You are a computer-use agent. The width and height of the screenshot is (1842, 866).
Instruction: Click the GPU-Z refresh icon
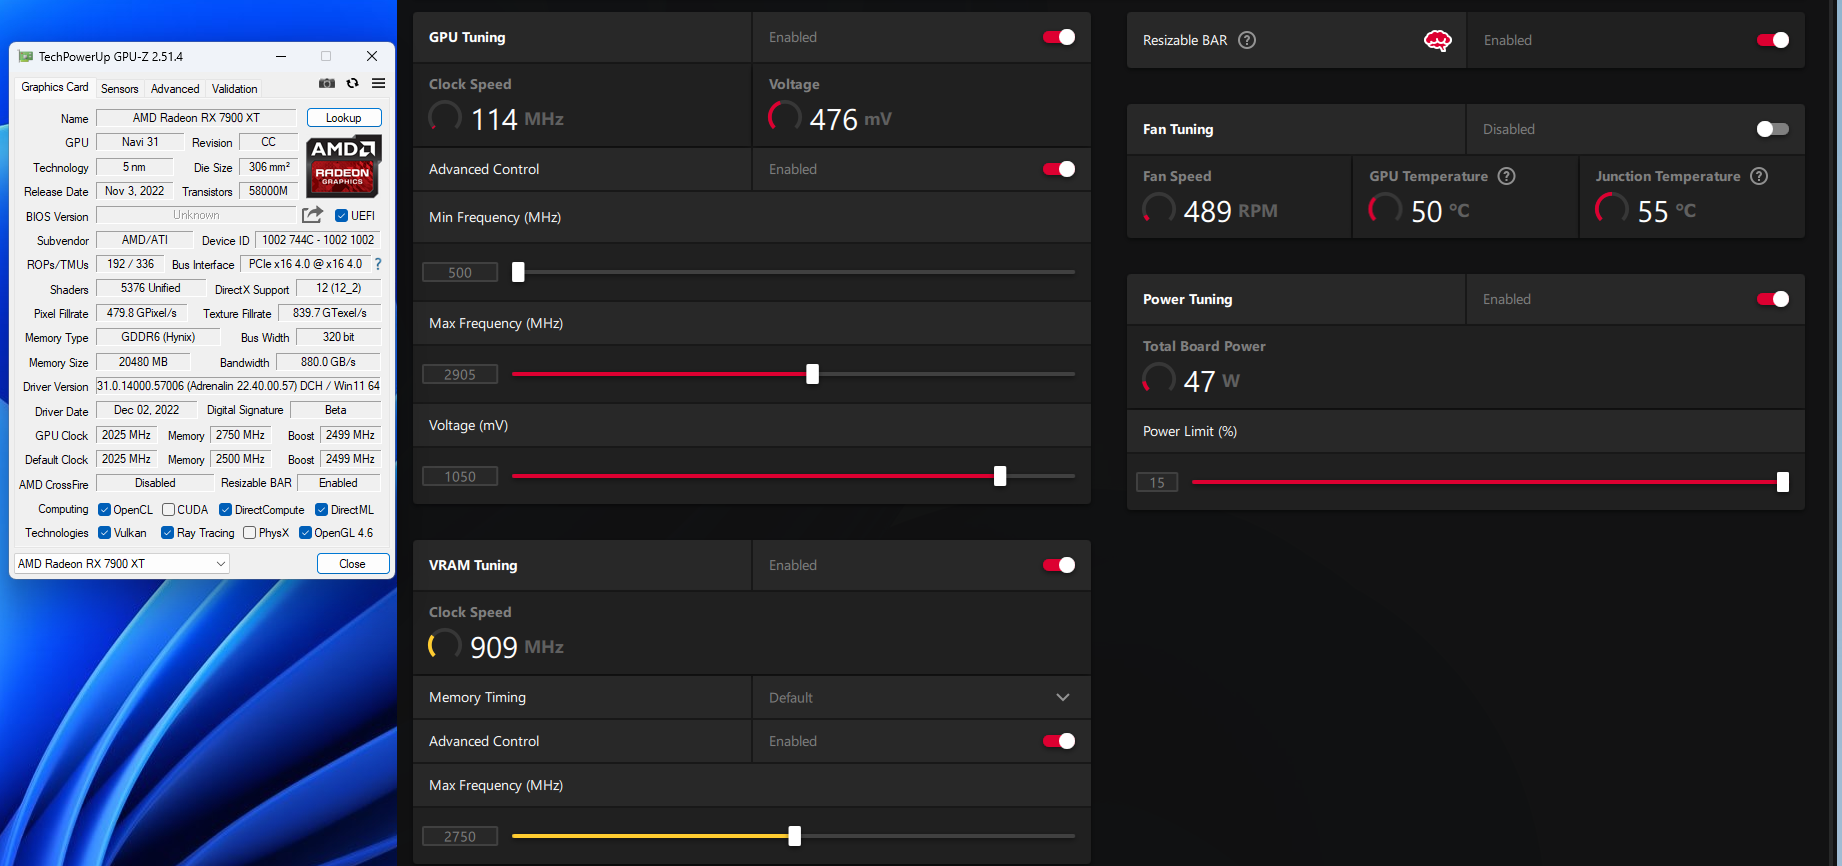coord(352,84)
